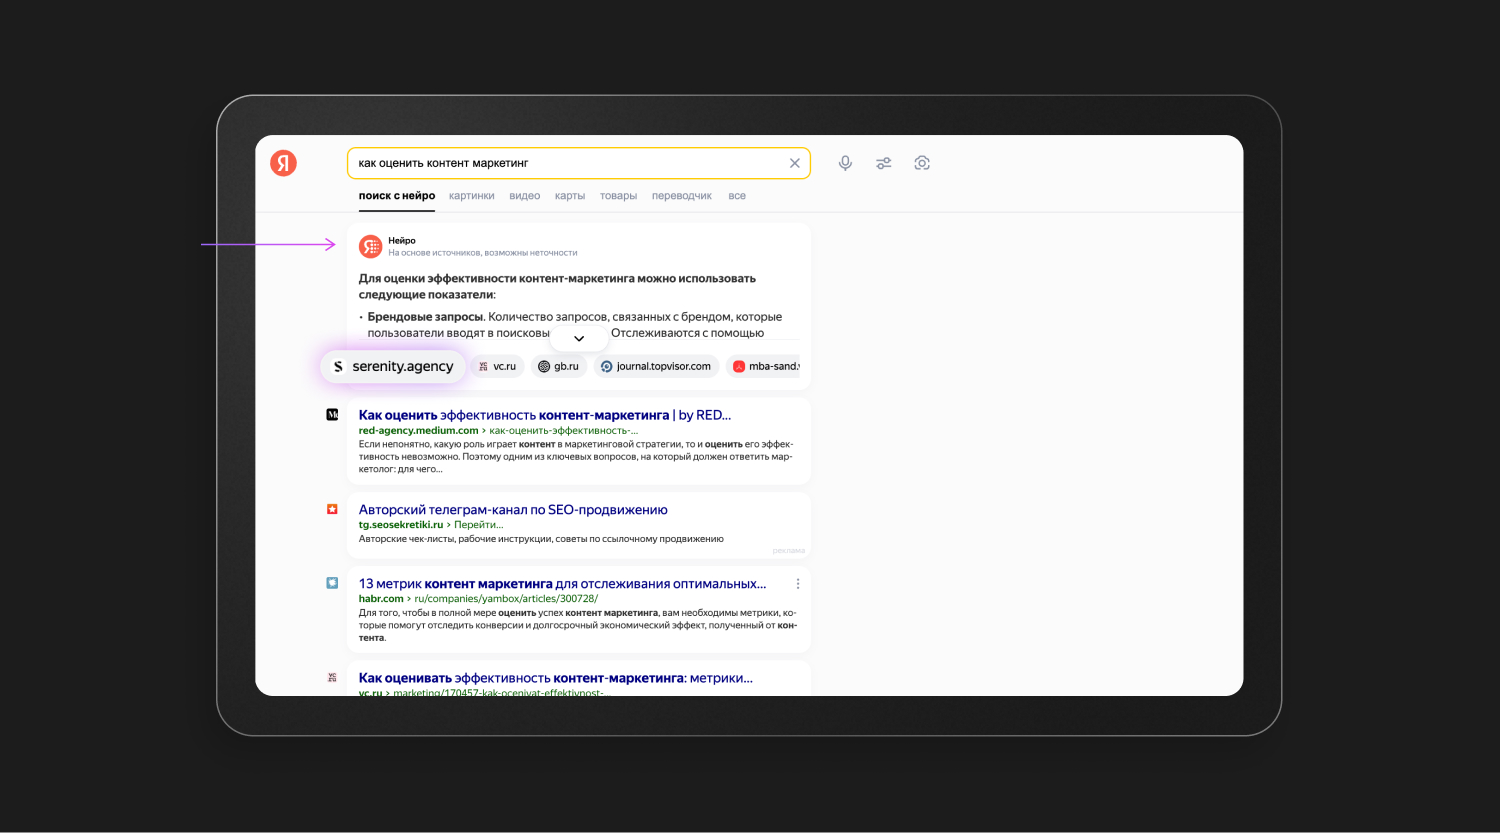Image resolution: width=1500 pixels, height=833 pixels.
Task: Open three-dot menu of habr result
Action: pyautogui.click(x=798, y=584)
